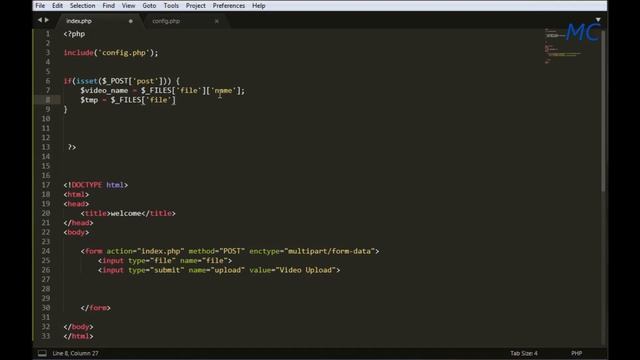Open the Tools menu

[171, 6]
